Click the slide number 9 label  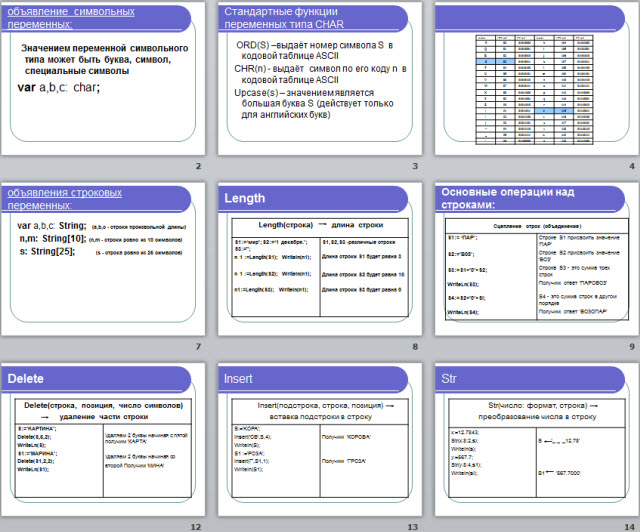[x=632, y=347]
